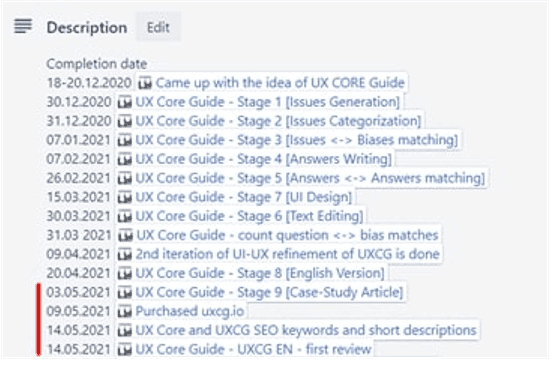The width and height of the screenshot is (553, 365).
Task: Click the date text '07.01.2021'
Action: [79, 140]
